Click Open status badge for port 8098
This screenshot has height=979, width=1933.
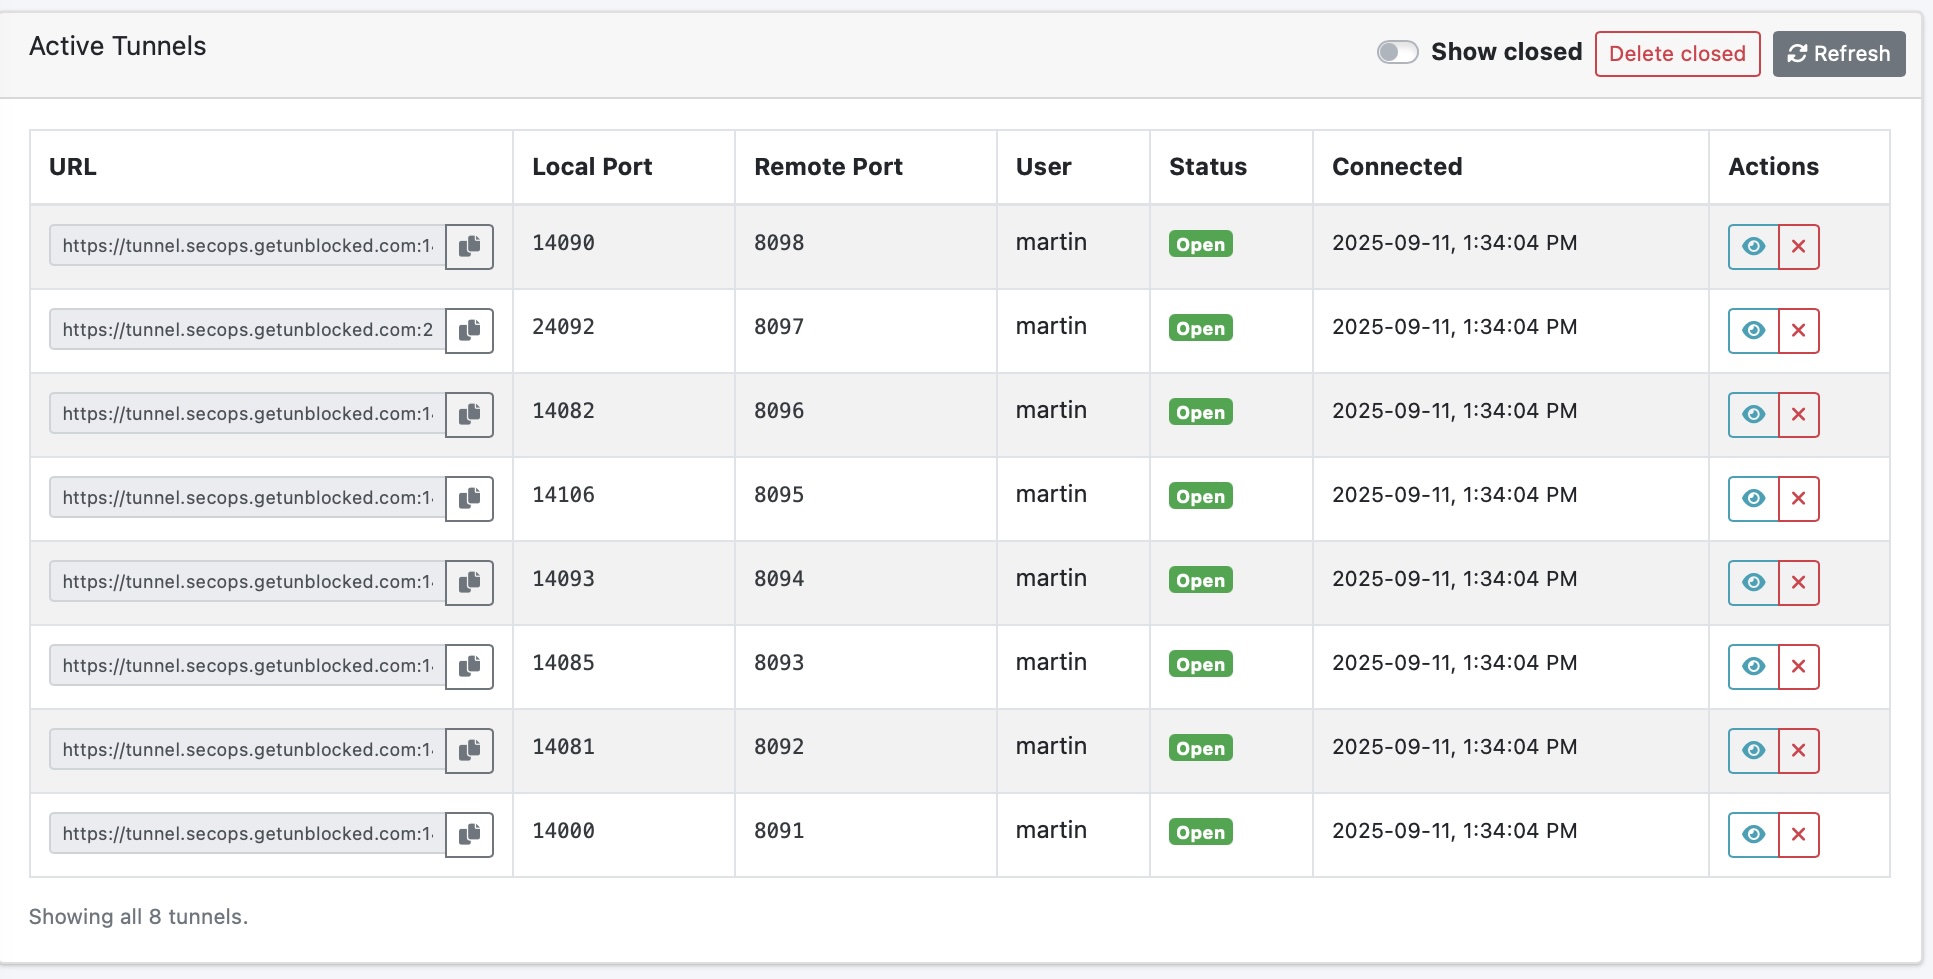(x=1200, y=245)
